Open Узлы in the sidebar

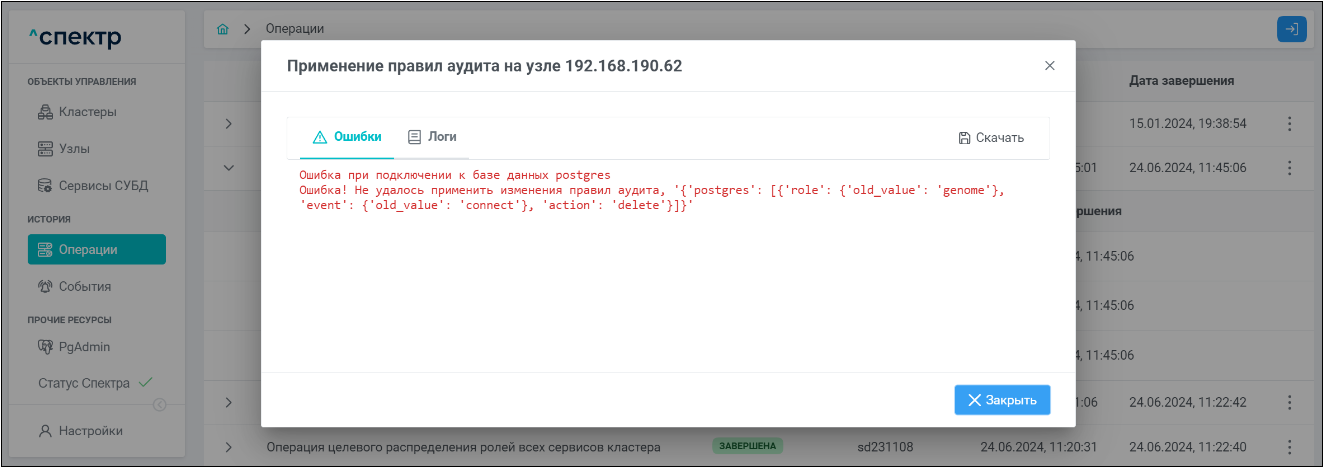point(73,149)
